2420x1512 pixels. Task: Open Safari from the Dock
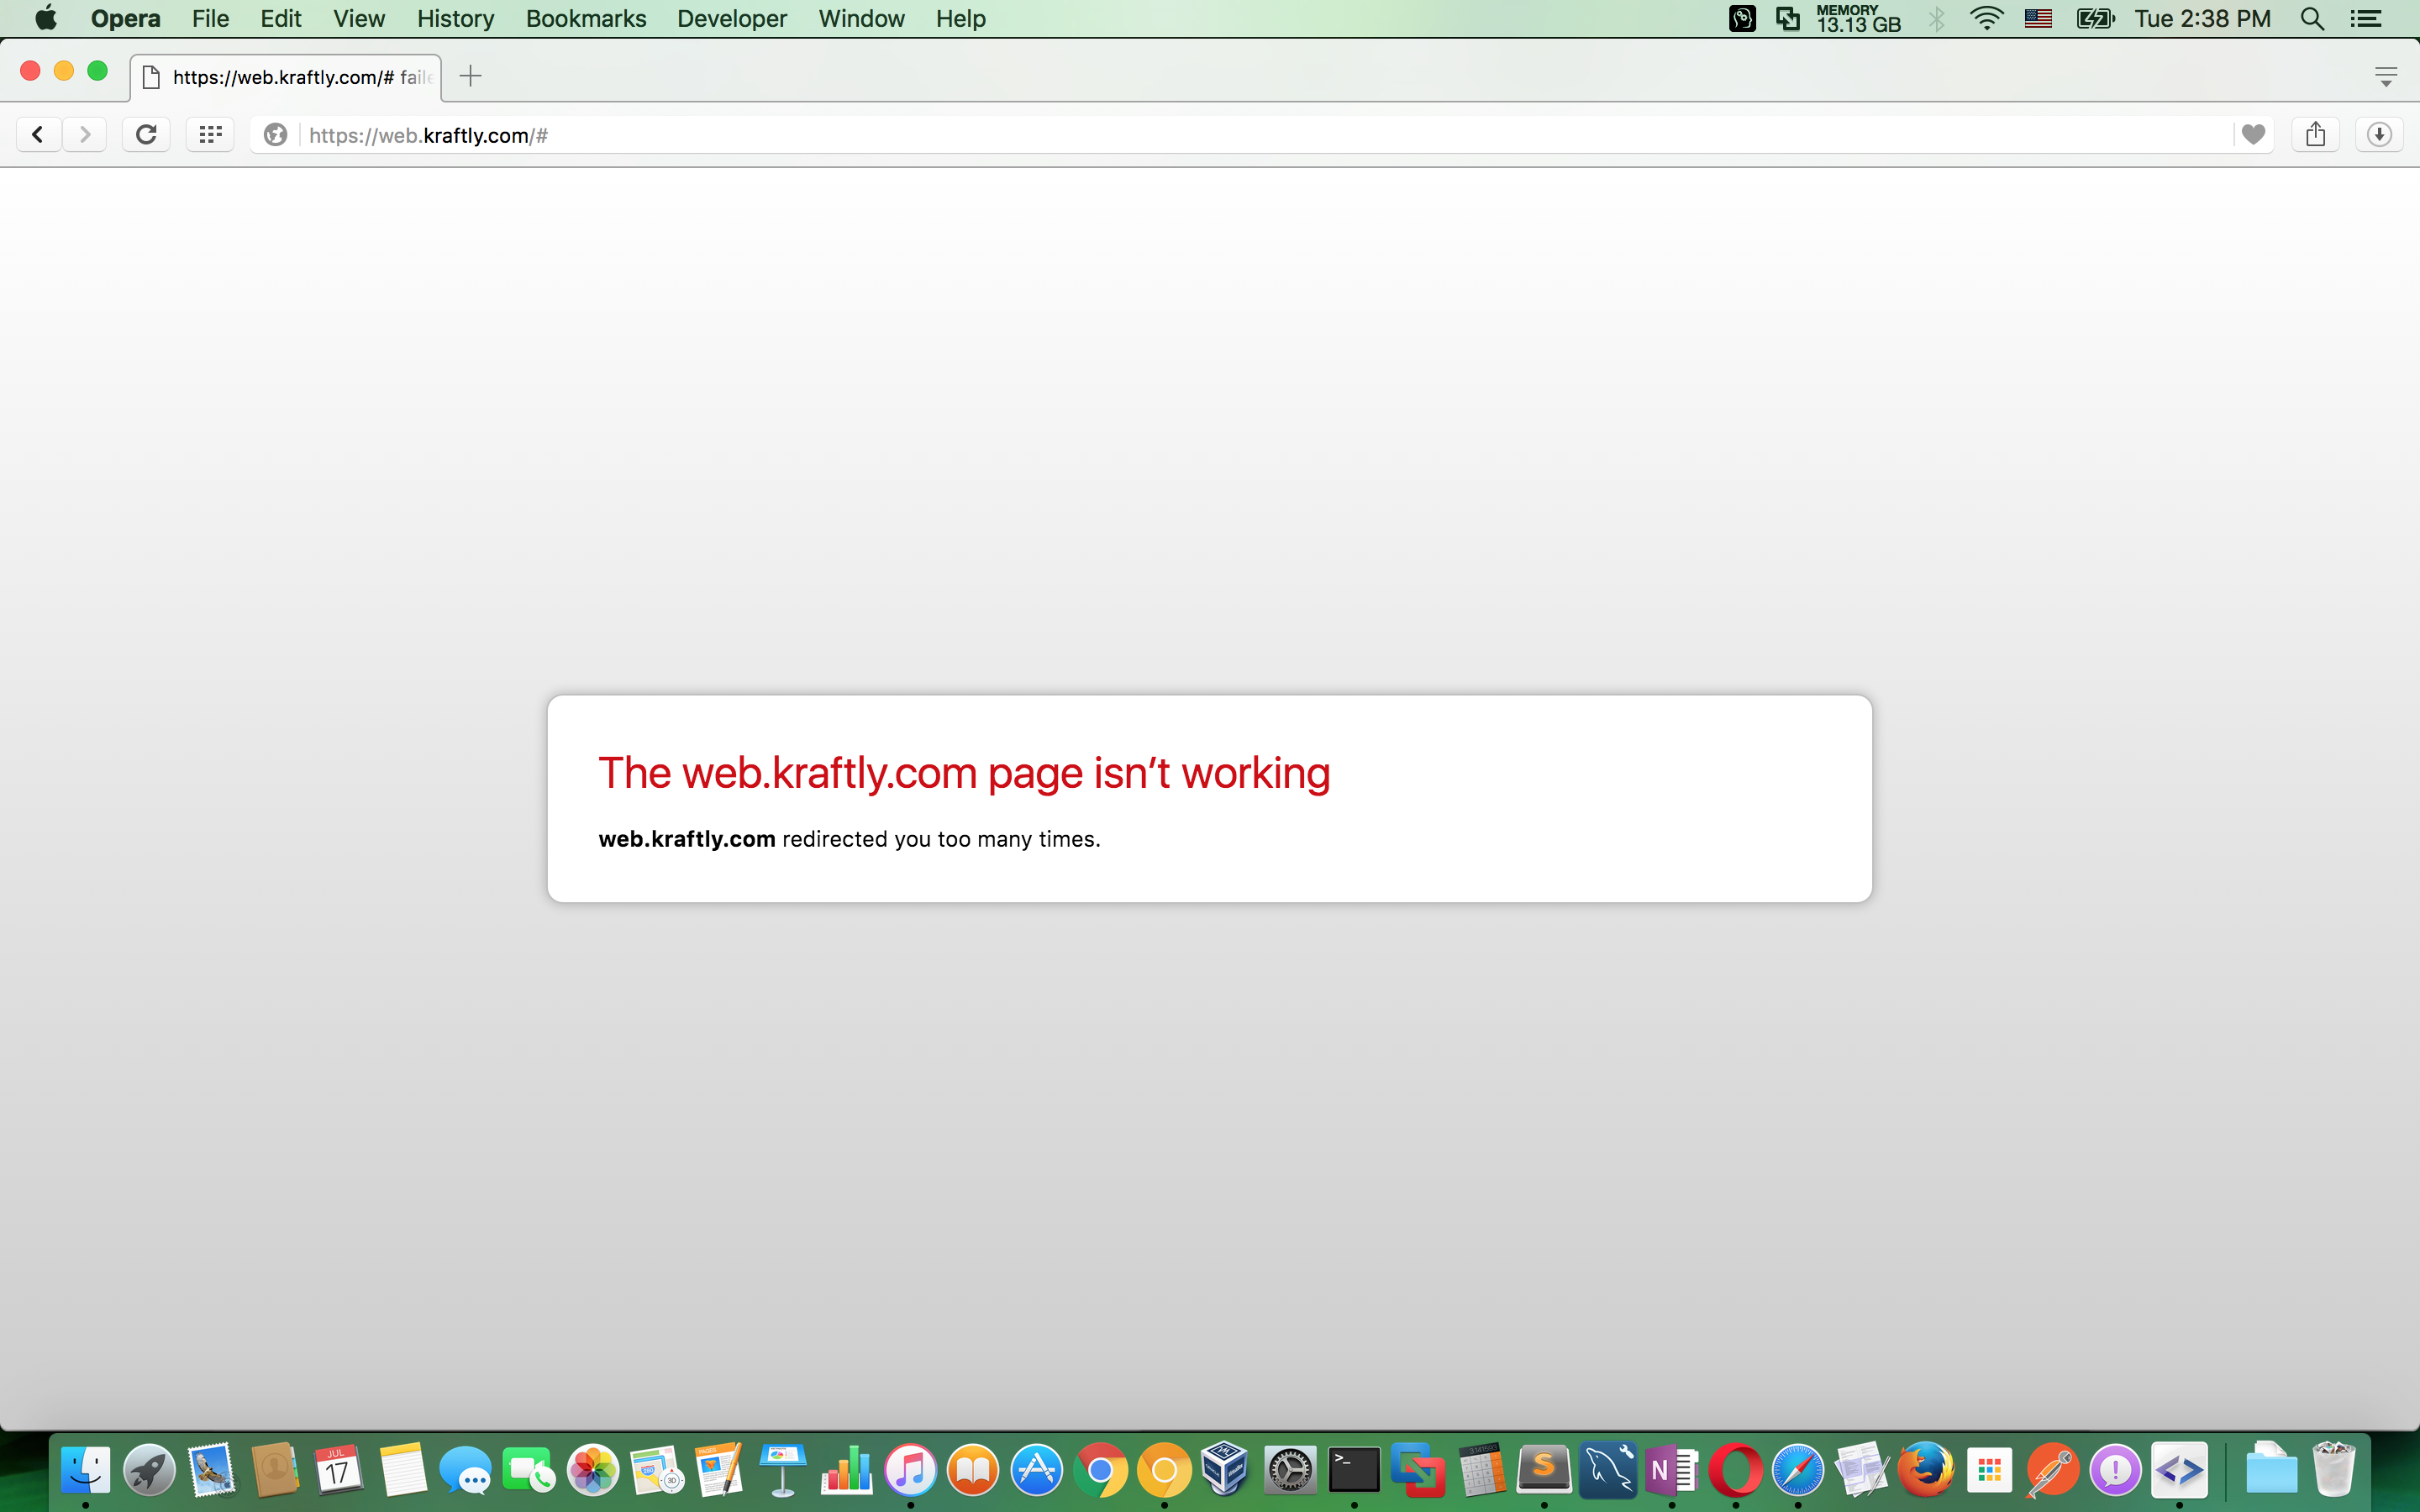point(1798,1471)
